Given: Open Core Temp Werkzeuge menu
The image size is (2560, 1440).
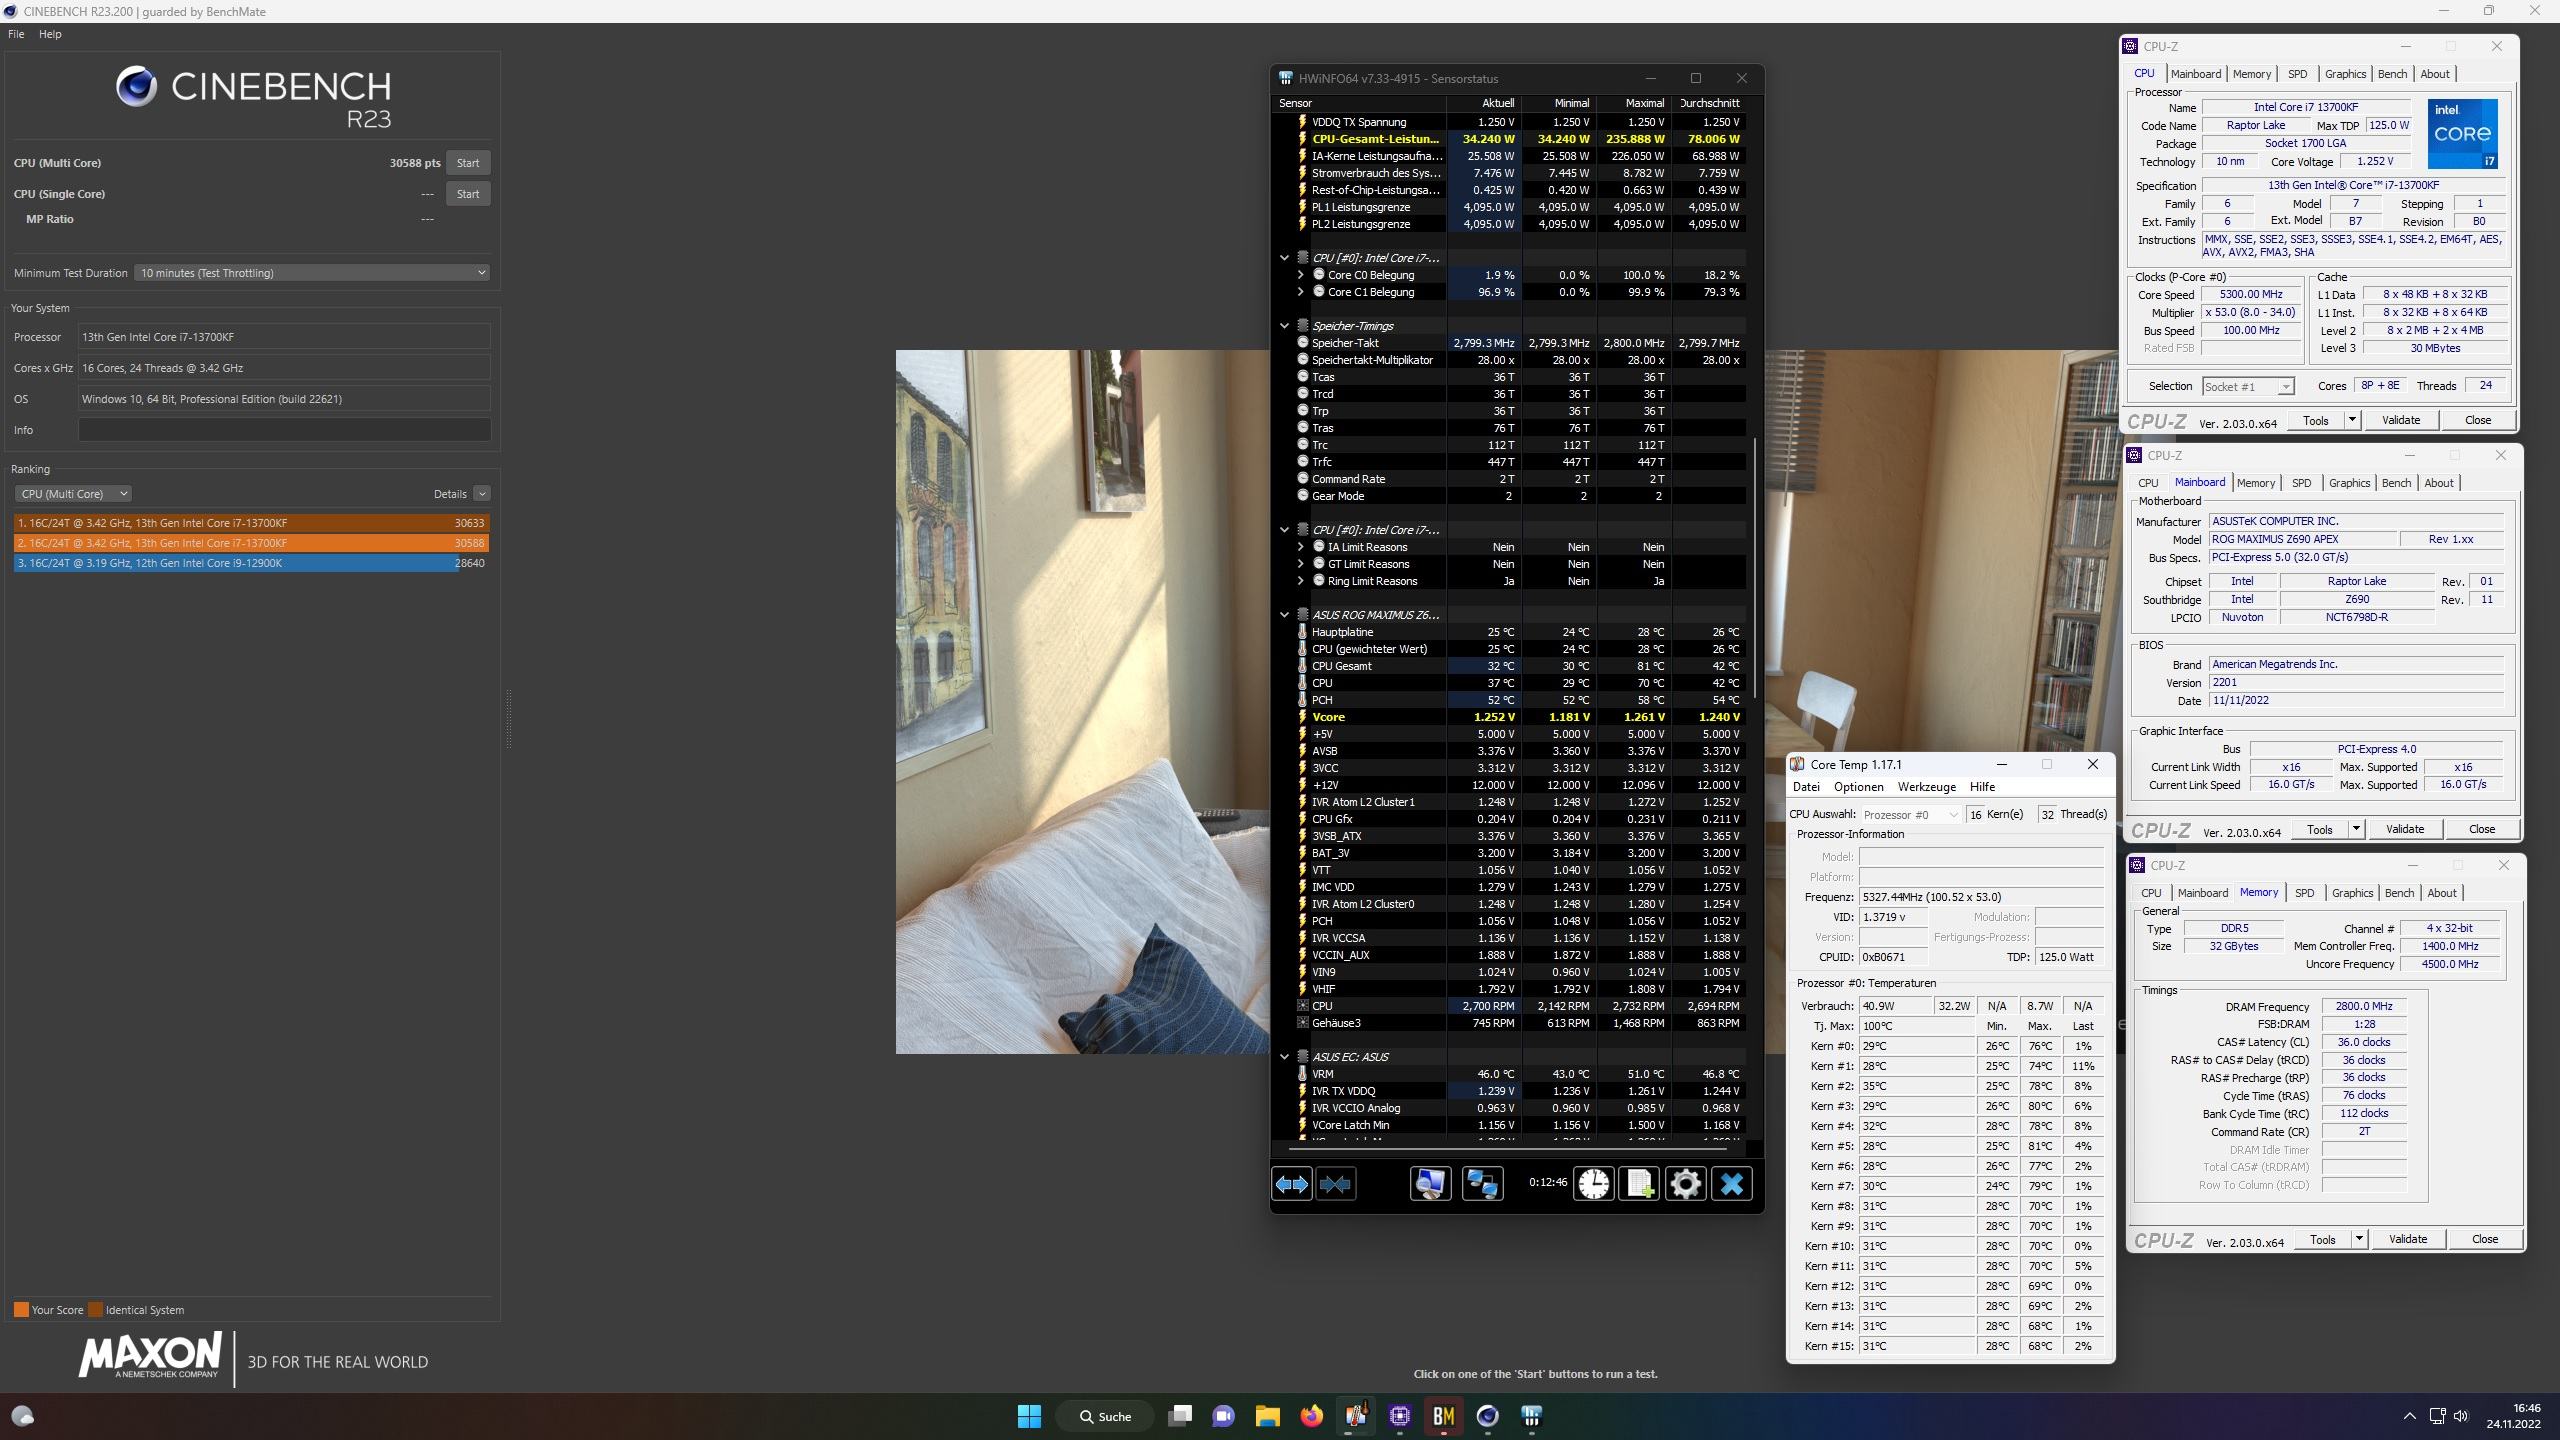Looking at the screenshot, I should (1926, 787).
